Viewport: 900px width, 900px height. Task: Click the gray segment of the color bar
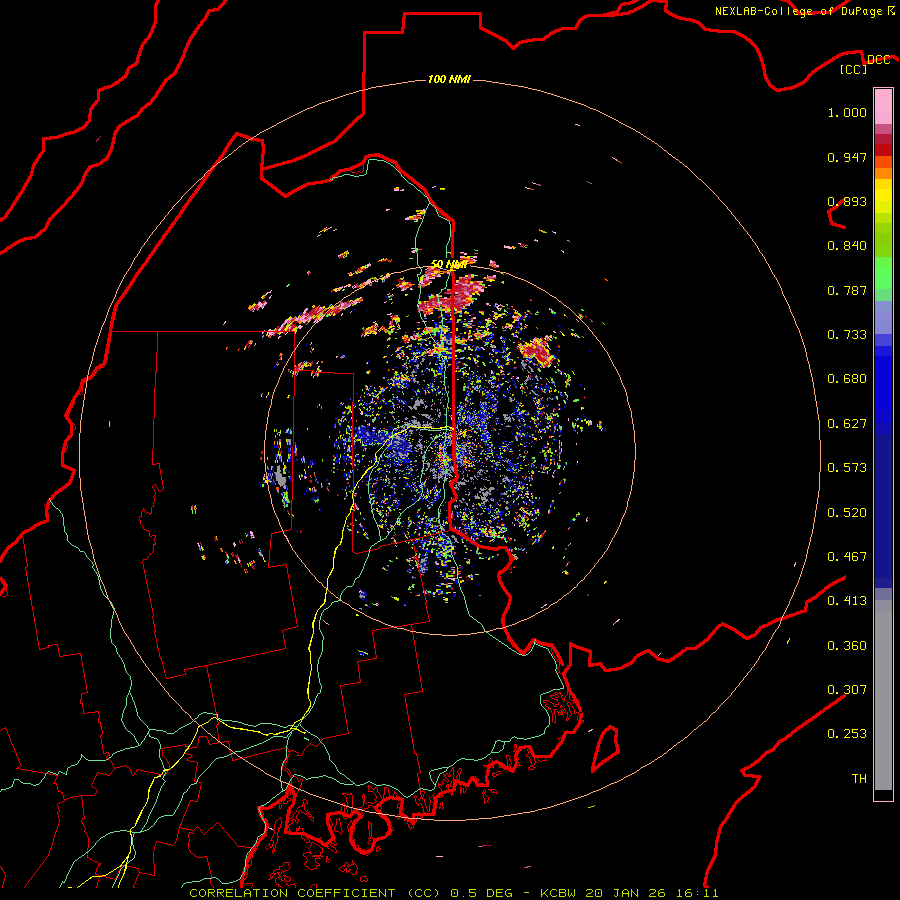(x=883, y=695)
